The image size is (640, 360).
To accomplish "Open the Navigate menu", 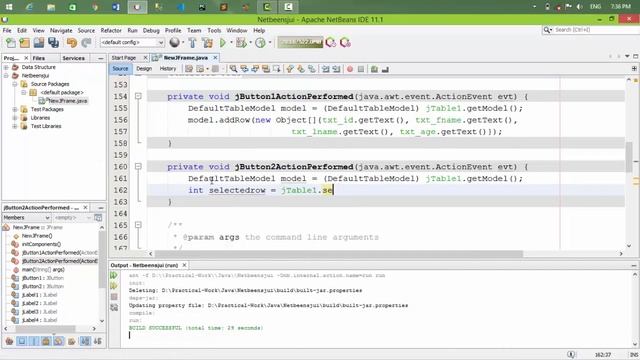I will tap(61, 31).
